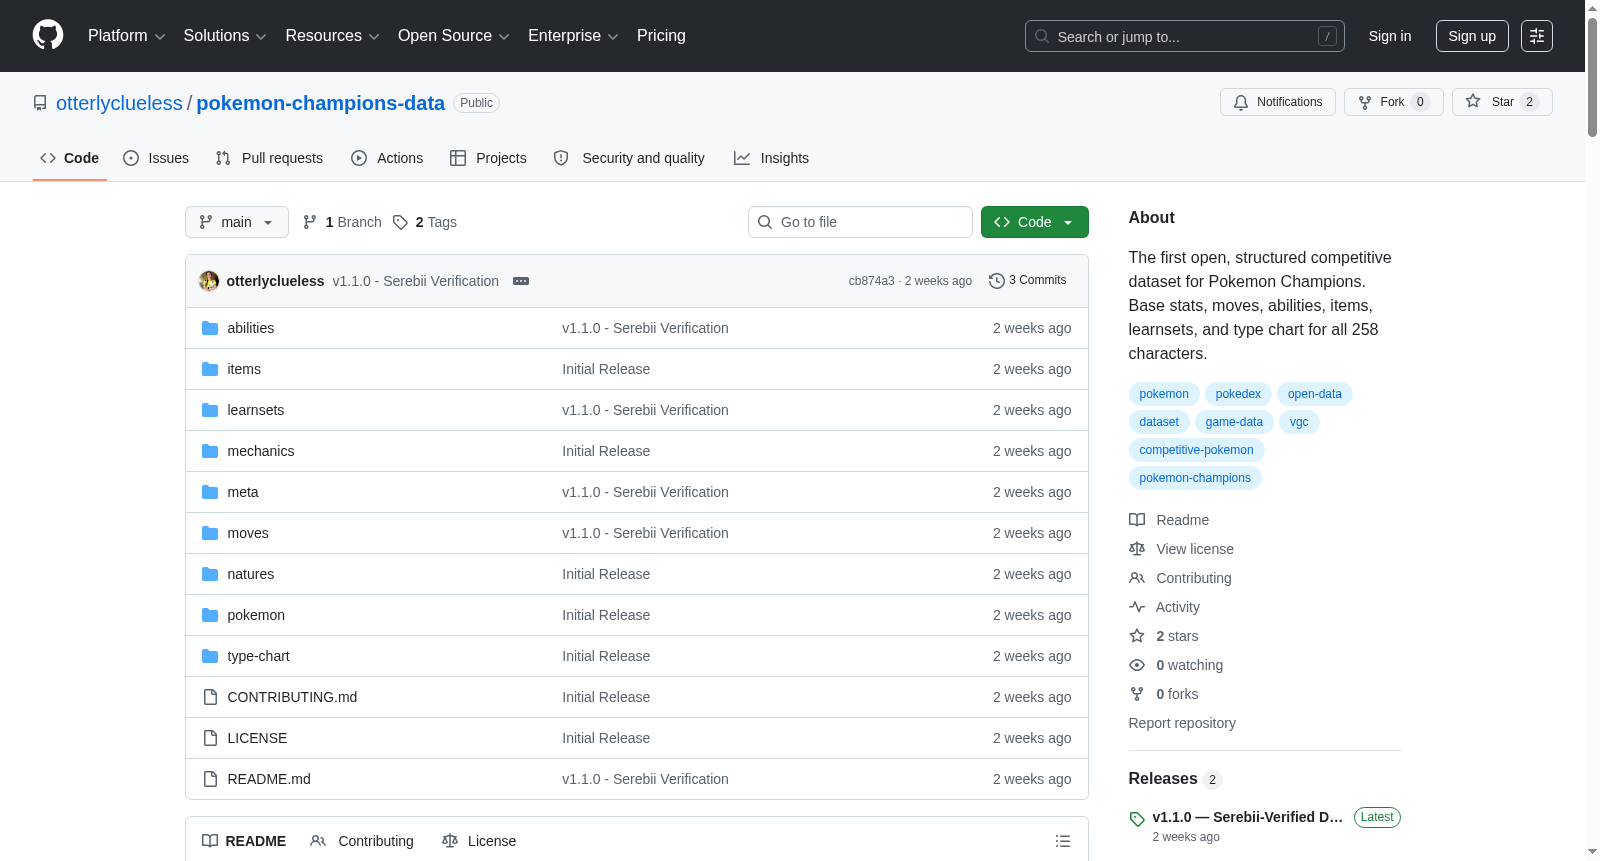The height and width of the screenshot is (861, 1600).
Task: Click the star icon beside 2 stars
Action: 1137,636
